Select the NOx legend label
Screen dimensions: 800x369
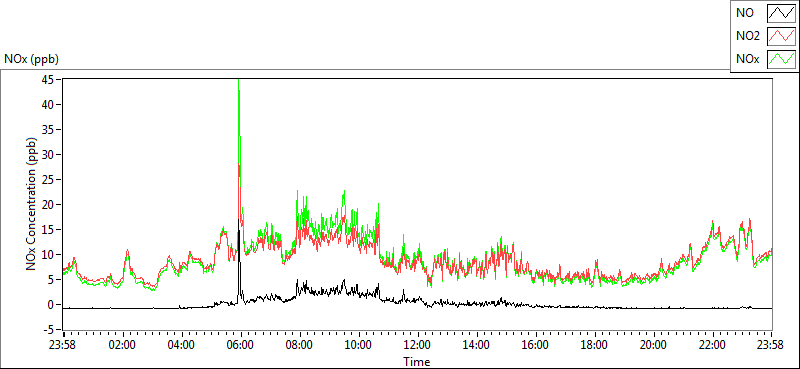[x=748, y=59]
